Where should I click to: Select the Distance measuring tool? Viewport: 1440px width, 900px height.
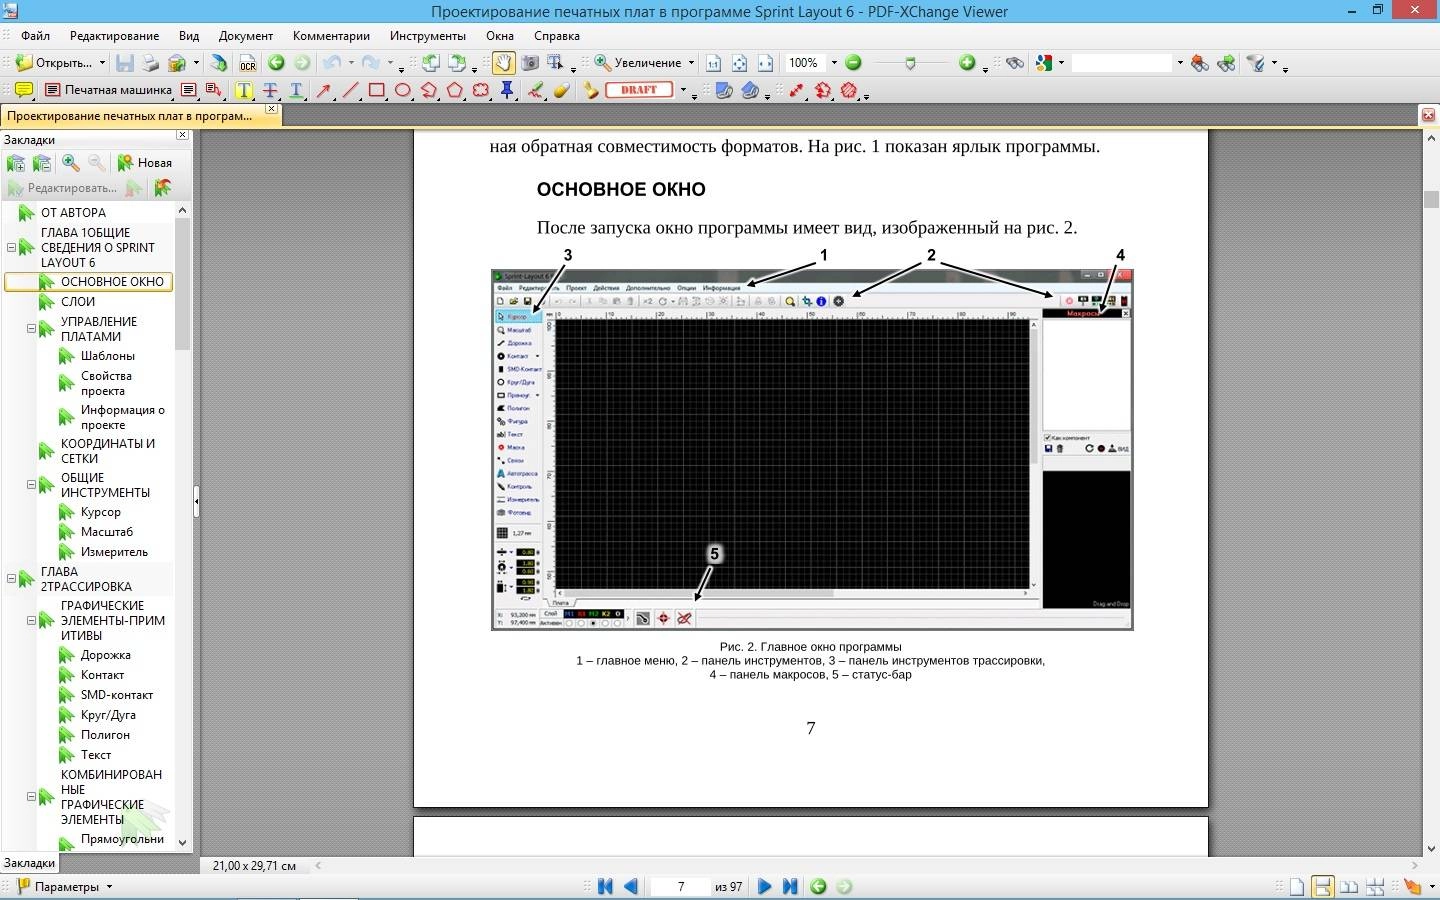click(797, 90)
